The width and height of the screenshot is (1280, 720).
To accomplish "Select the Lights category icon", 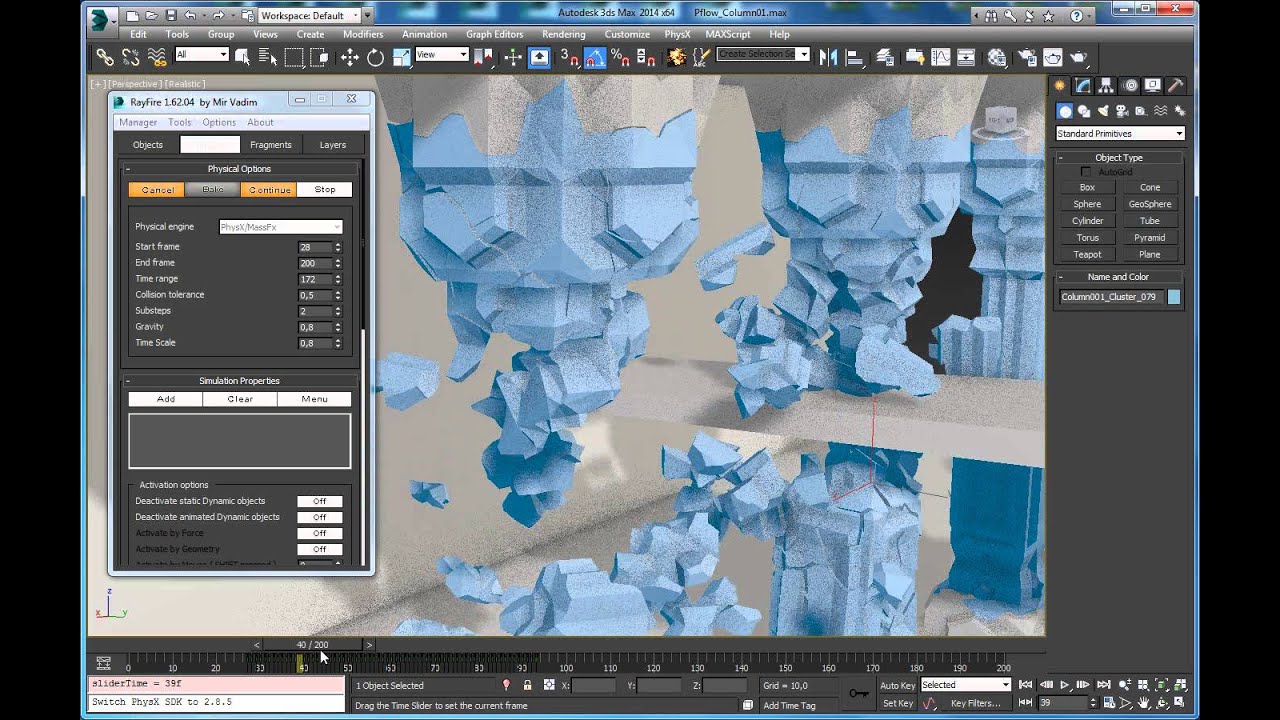I will 1103,111.
